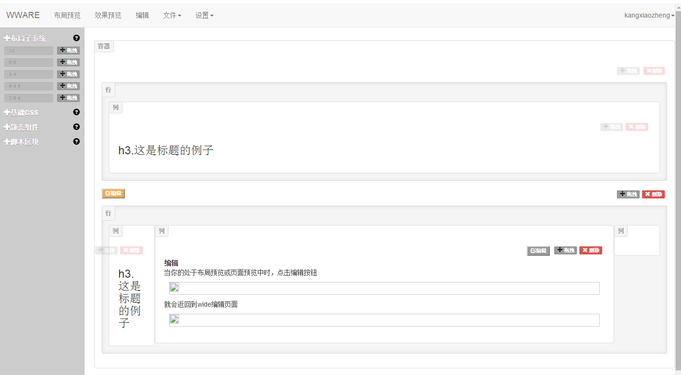Open the 设置 dropdown menu
This screenshot has width=681, height=375.
[x=204, y=15]
